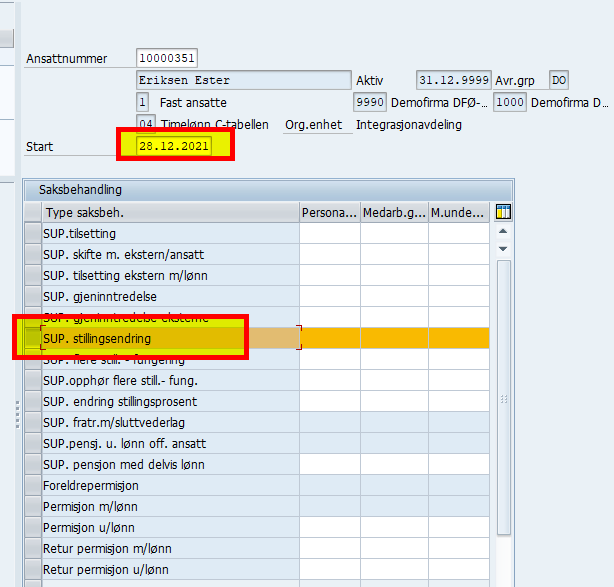
Task: Open the table column configuration icon
Action: coord(503,212)
